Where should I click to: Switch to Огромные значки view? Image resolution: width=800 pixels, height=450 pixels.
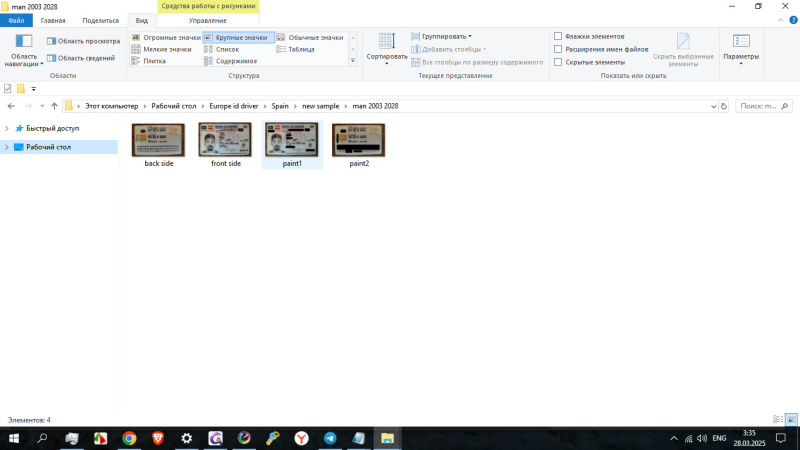tap(166, 37)
